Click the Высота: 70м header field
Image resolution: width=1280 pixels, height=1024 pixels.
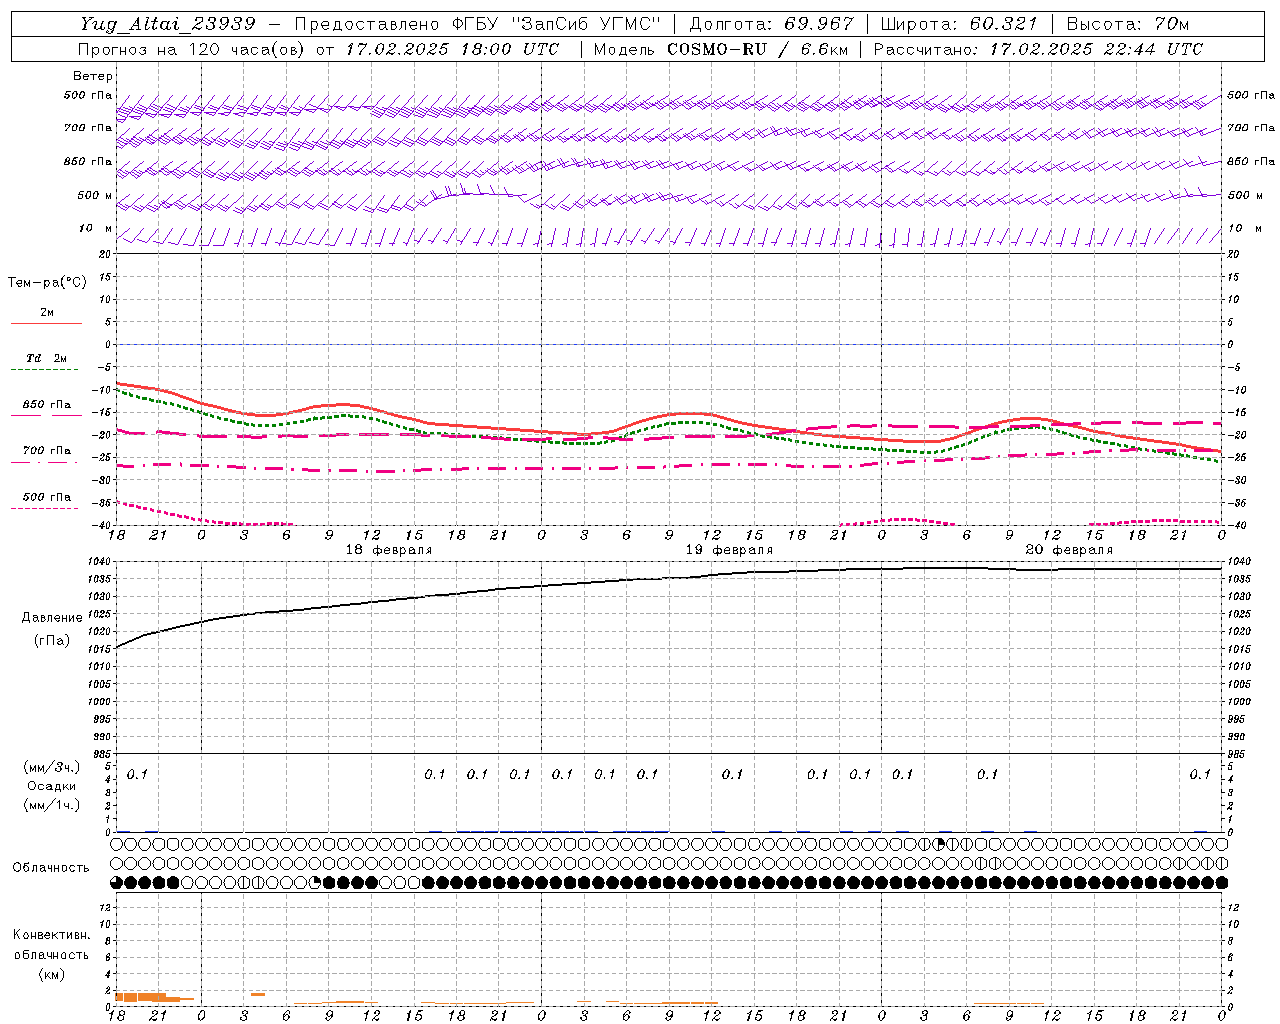click(1128, 24)
